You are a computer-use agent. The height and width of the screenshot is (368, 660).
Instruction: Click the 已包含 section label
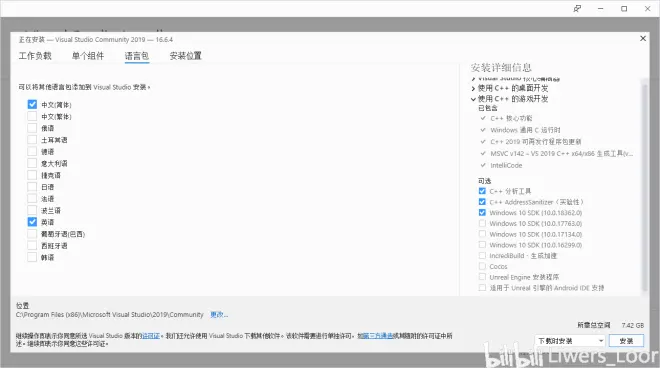coord(488,109)
